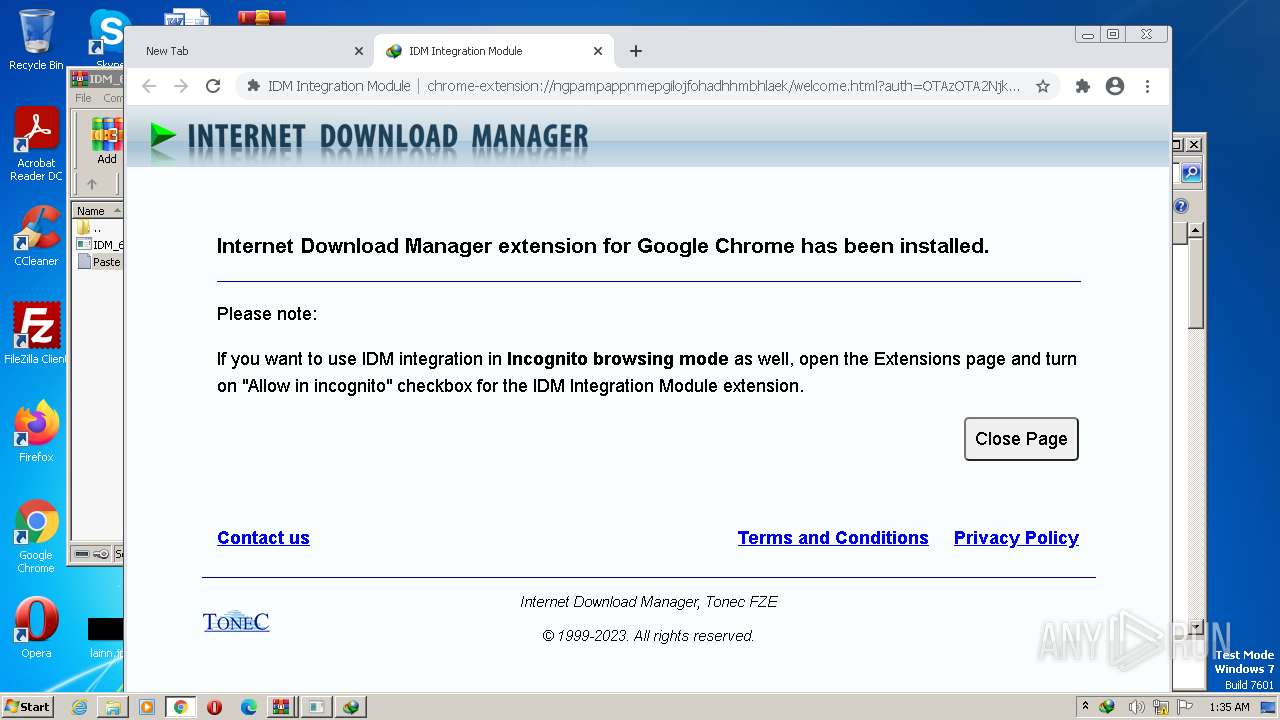Click the help icon in the background window
Image resolution: width=1280 pixels, height=720 pixels.
pyautogui.click(x=1181, y=206)
